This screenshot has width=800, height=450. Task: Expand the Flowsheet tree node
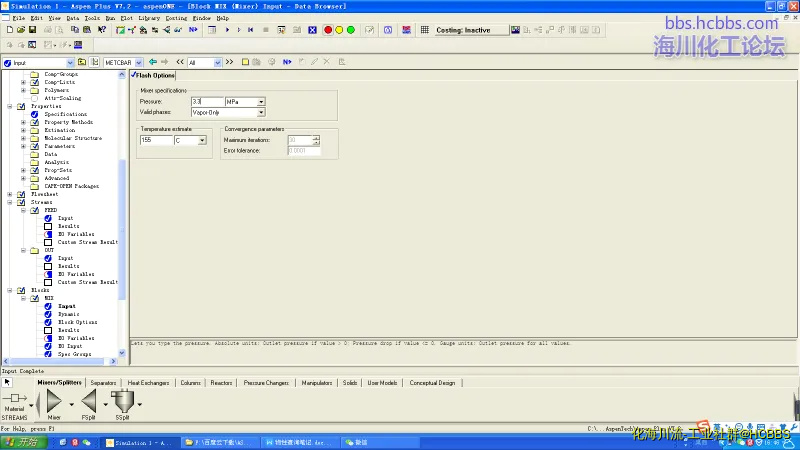click(10, 194)
